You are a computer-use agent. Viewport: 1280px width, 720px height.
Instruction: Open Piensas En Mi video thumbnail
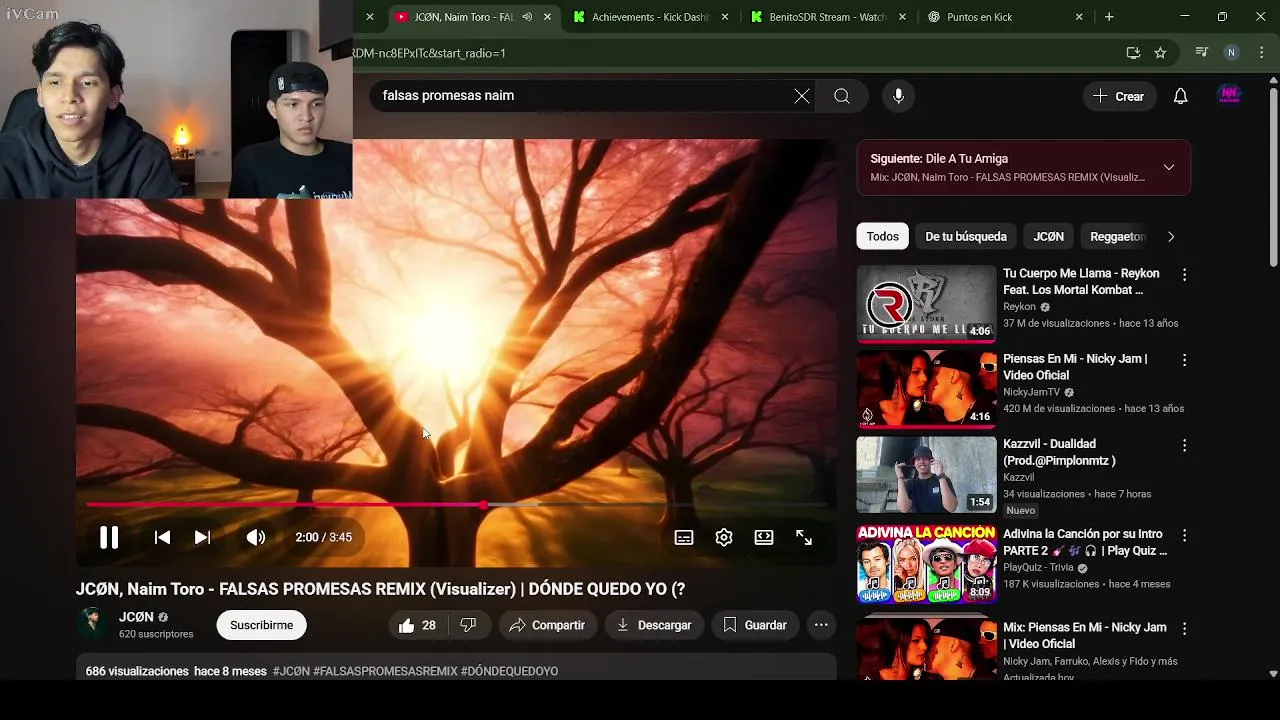click(927, 389)
